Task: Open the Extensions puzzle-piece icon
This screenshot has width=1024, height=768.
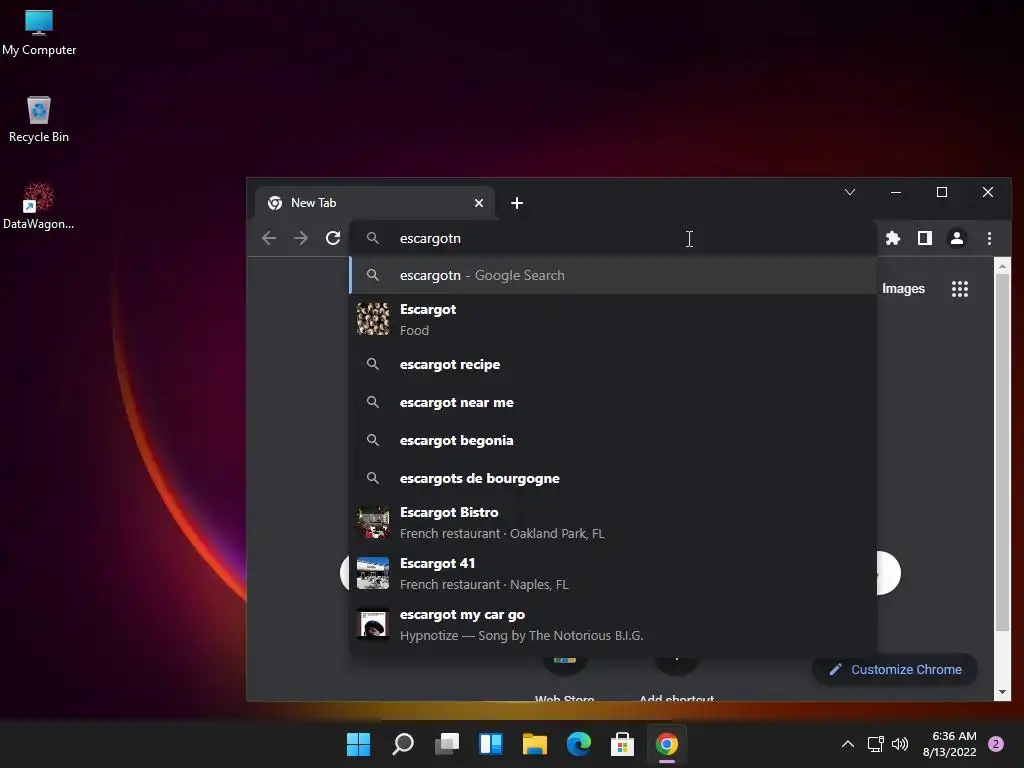Action: coord(893,238)
